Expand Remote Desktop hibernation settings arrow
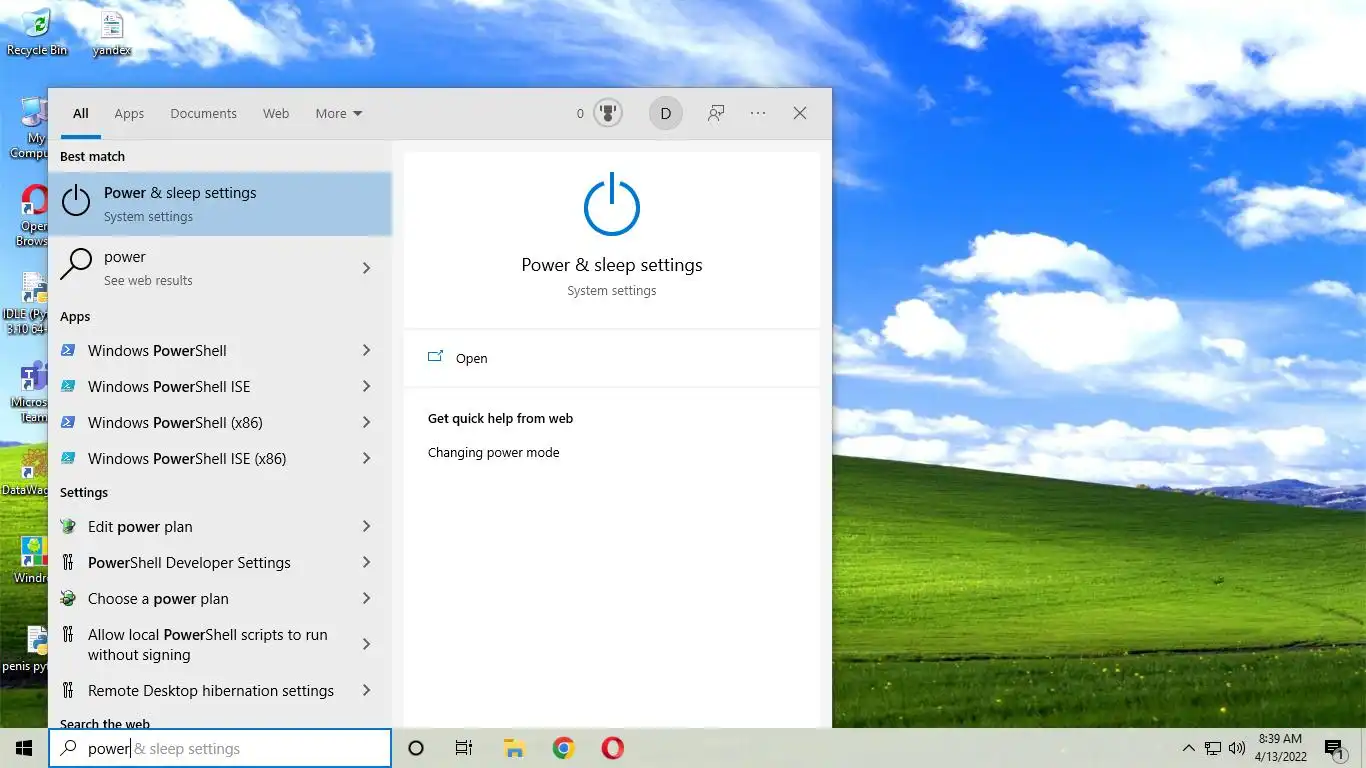The height and width of the screenshot is (768, 1366). point(366,690)
